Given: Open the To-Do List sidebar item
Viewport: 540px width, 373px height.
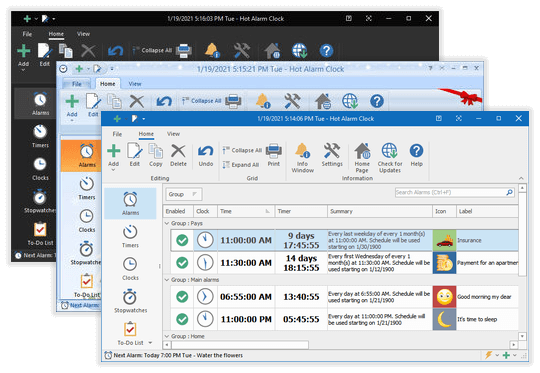Looking at the screenshot, I should (x=130, y=333).
